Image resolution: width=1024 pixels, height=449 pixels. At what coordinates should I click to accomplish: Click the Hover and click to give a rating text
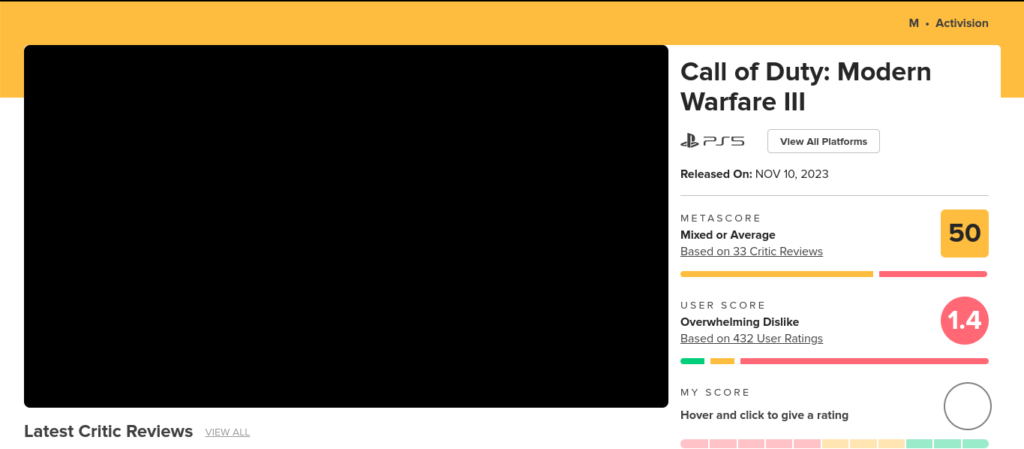pyautogui.click(x=764, y=415)
